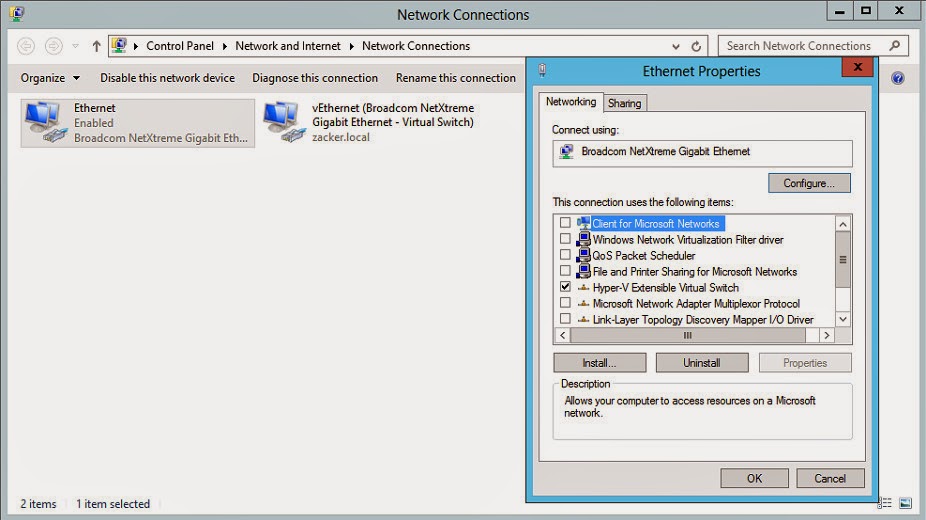926x520 pixels.
Task: Open recent locations dropdown arrow
Action: click(76, 46)
